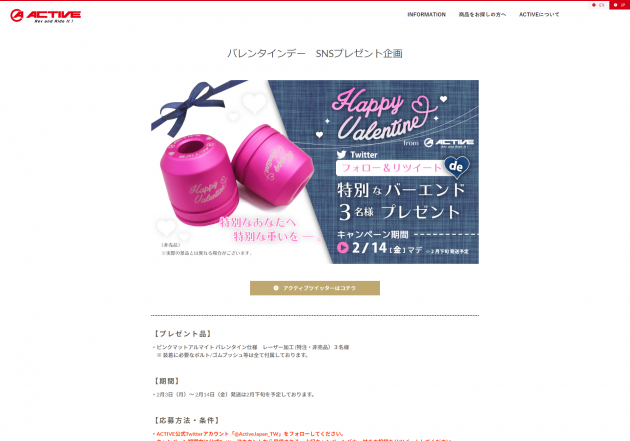The width and height of the screenshot is (630, 441).
Task: Click the left upright pink bar end
Action: [197, 179]
